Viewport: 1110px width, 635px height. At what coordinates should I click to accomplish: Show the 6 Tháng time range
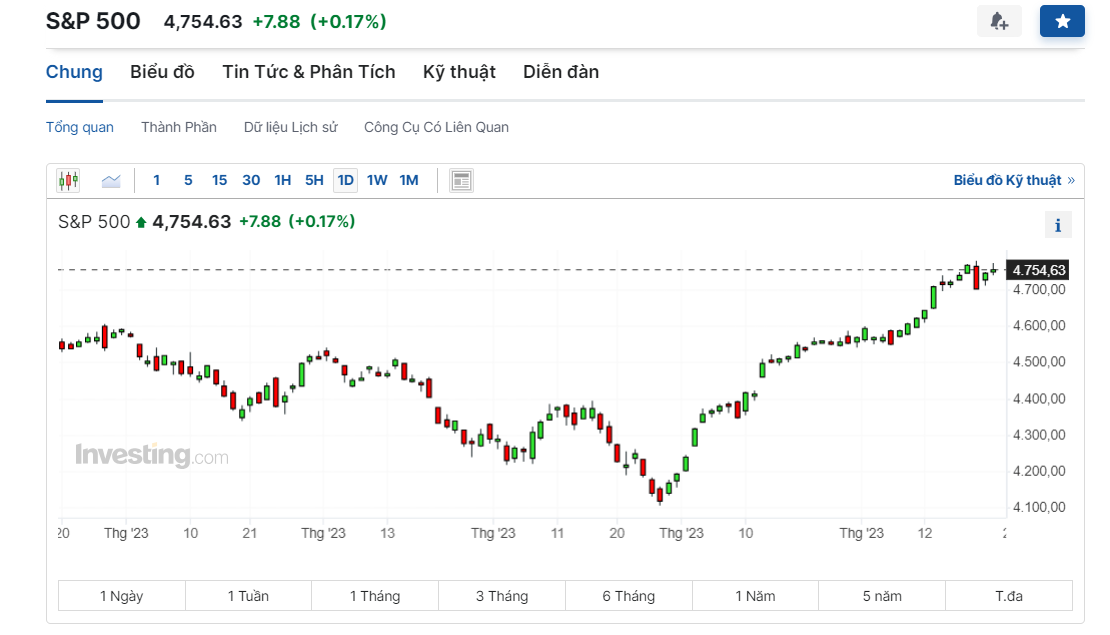(629, 596)
